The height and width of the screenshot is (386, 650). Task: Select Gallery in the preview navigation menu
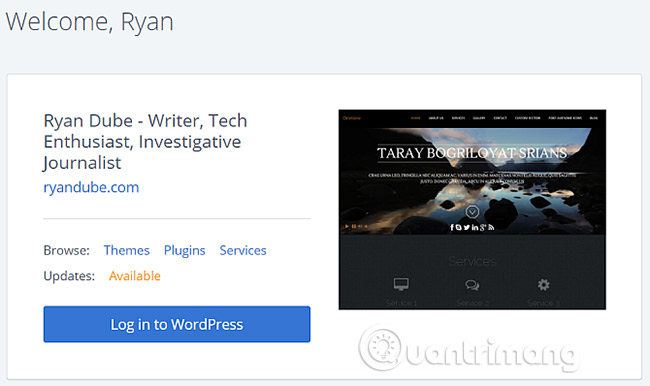[x=479, y=118]
